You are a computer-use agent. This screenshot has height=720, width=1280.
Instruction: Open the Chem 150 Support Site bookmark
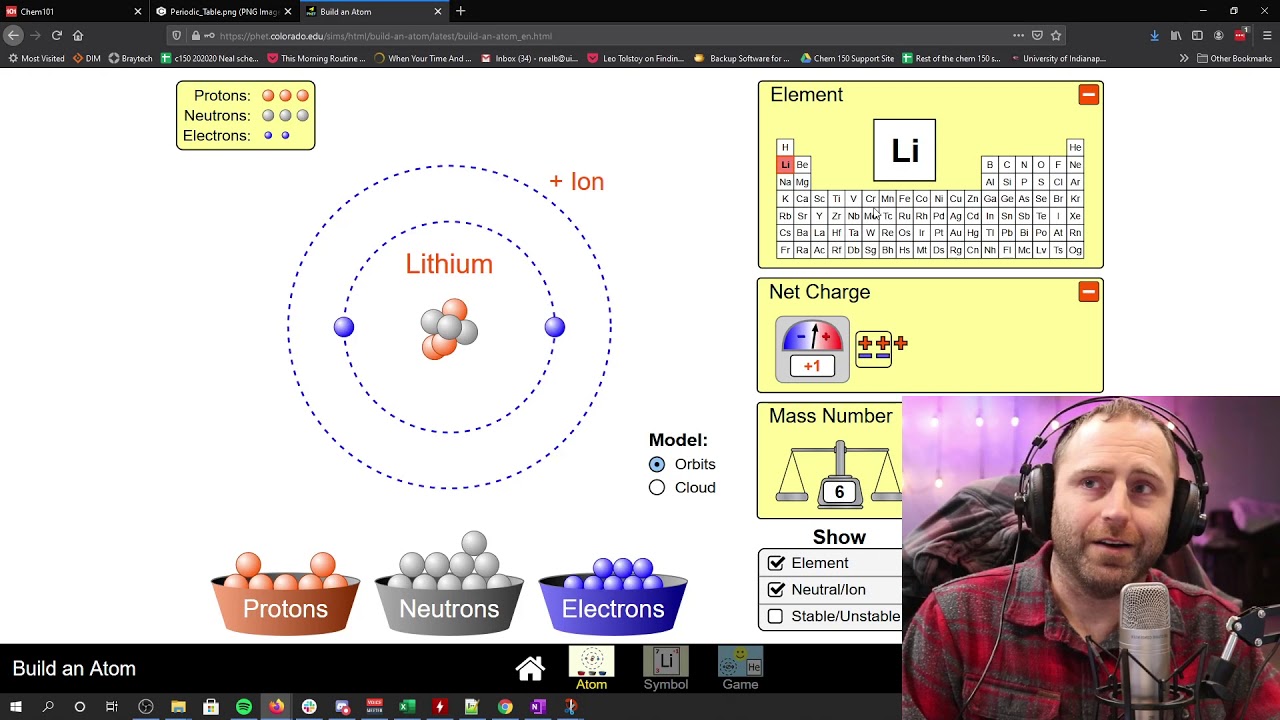pyautogui.click(x=846, y=58)
